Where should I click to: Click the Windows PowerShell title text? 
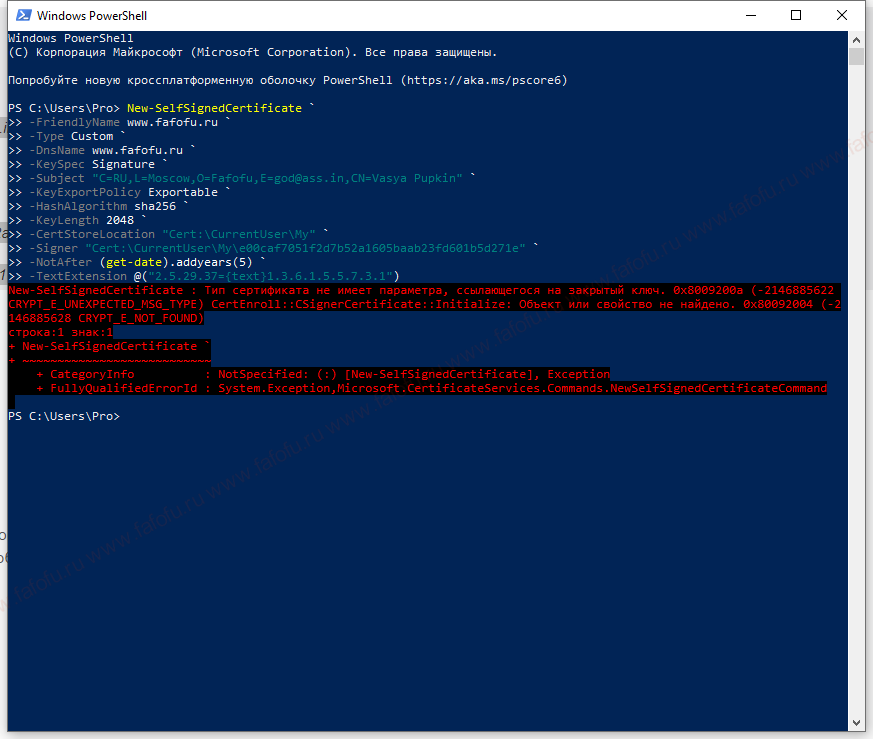click(92, 16)
